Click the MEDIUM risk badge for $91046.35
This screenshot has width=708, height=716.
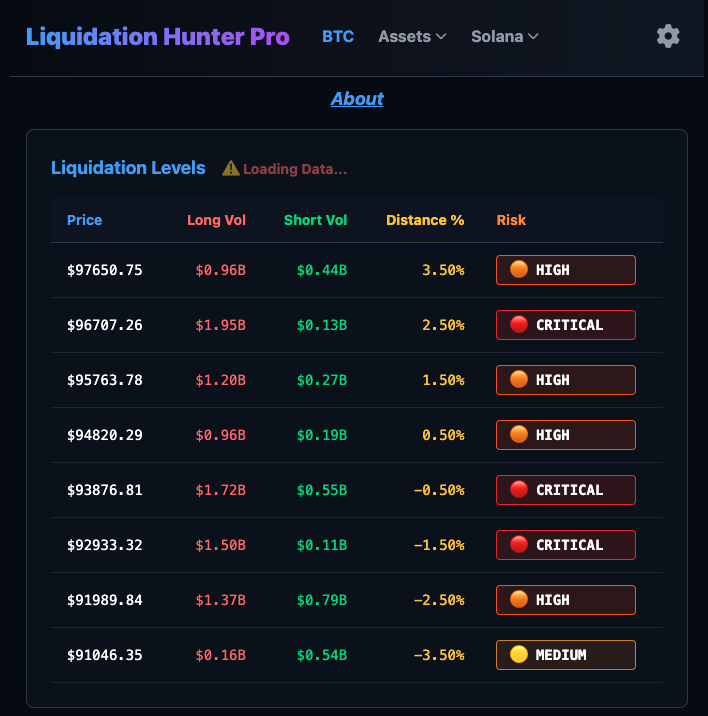pos(566,655)
